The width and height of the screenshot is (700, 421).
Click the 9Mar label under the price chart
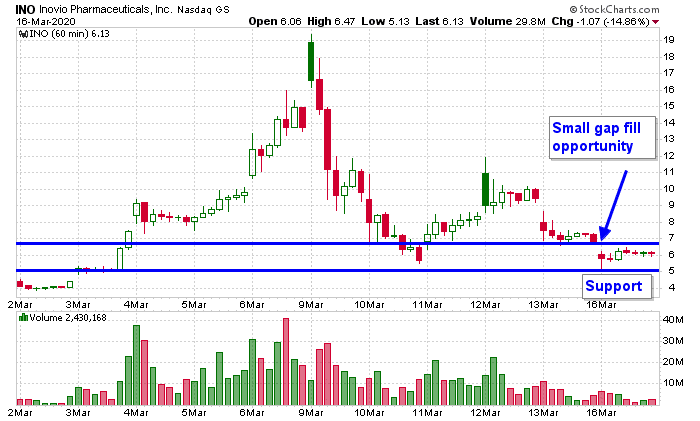click(311, 305)
